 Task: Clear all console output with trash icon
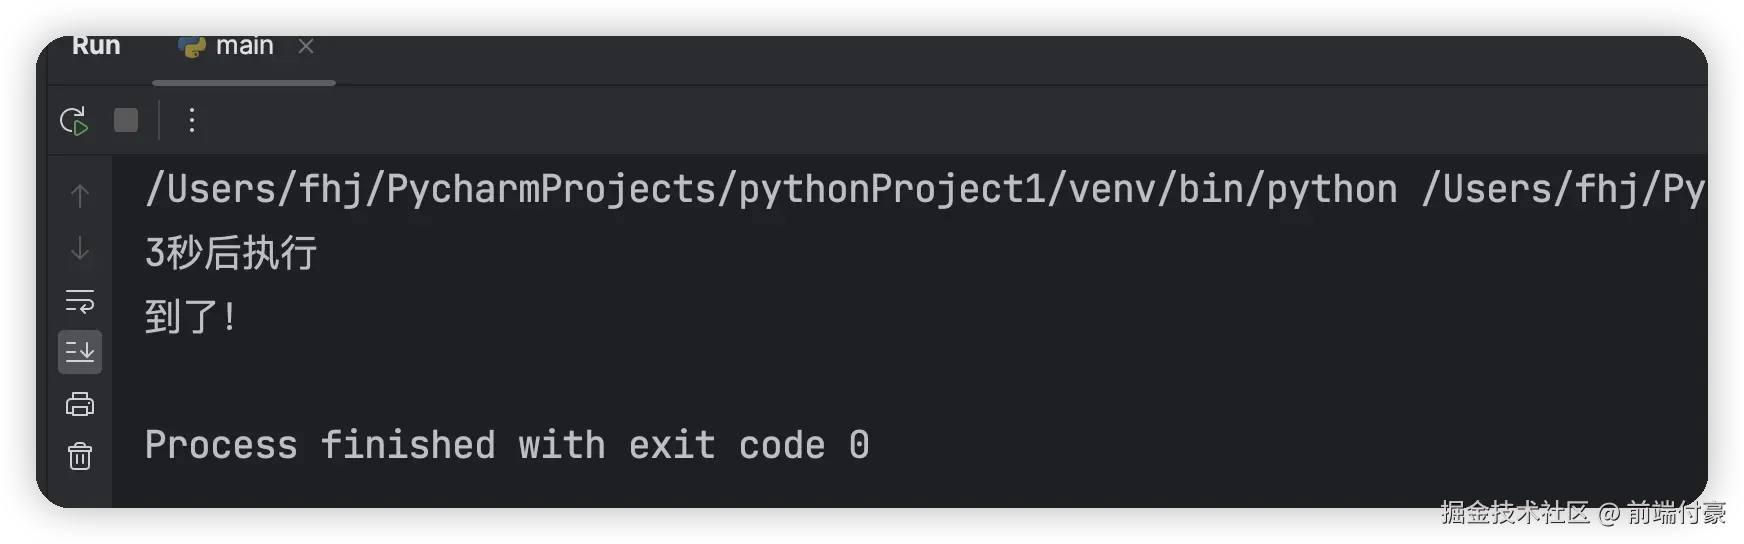[80, 457]
